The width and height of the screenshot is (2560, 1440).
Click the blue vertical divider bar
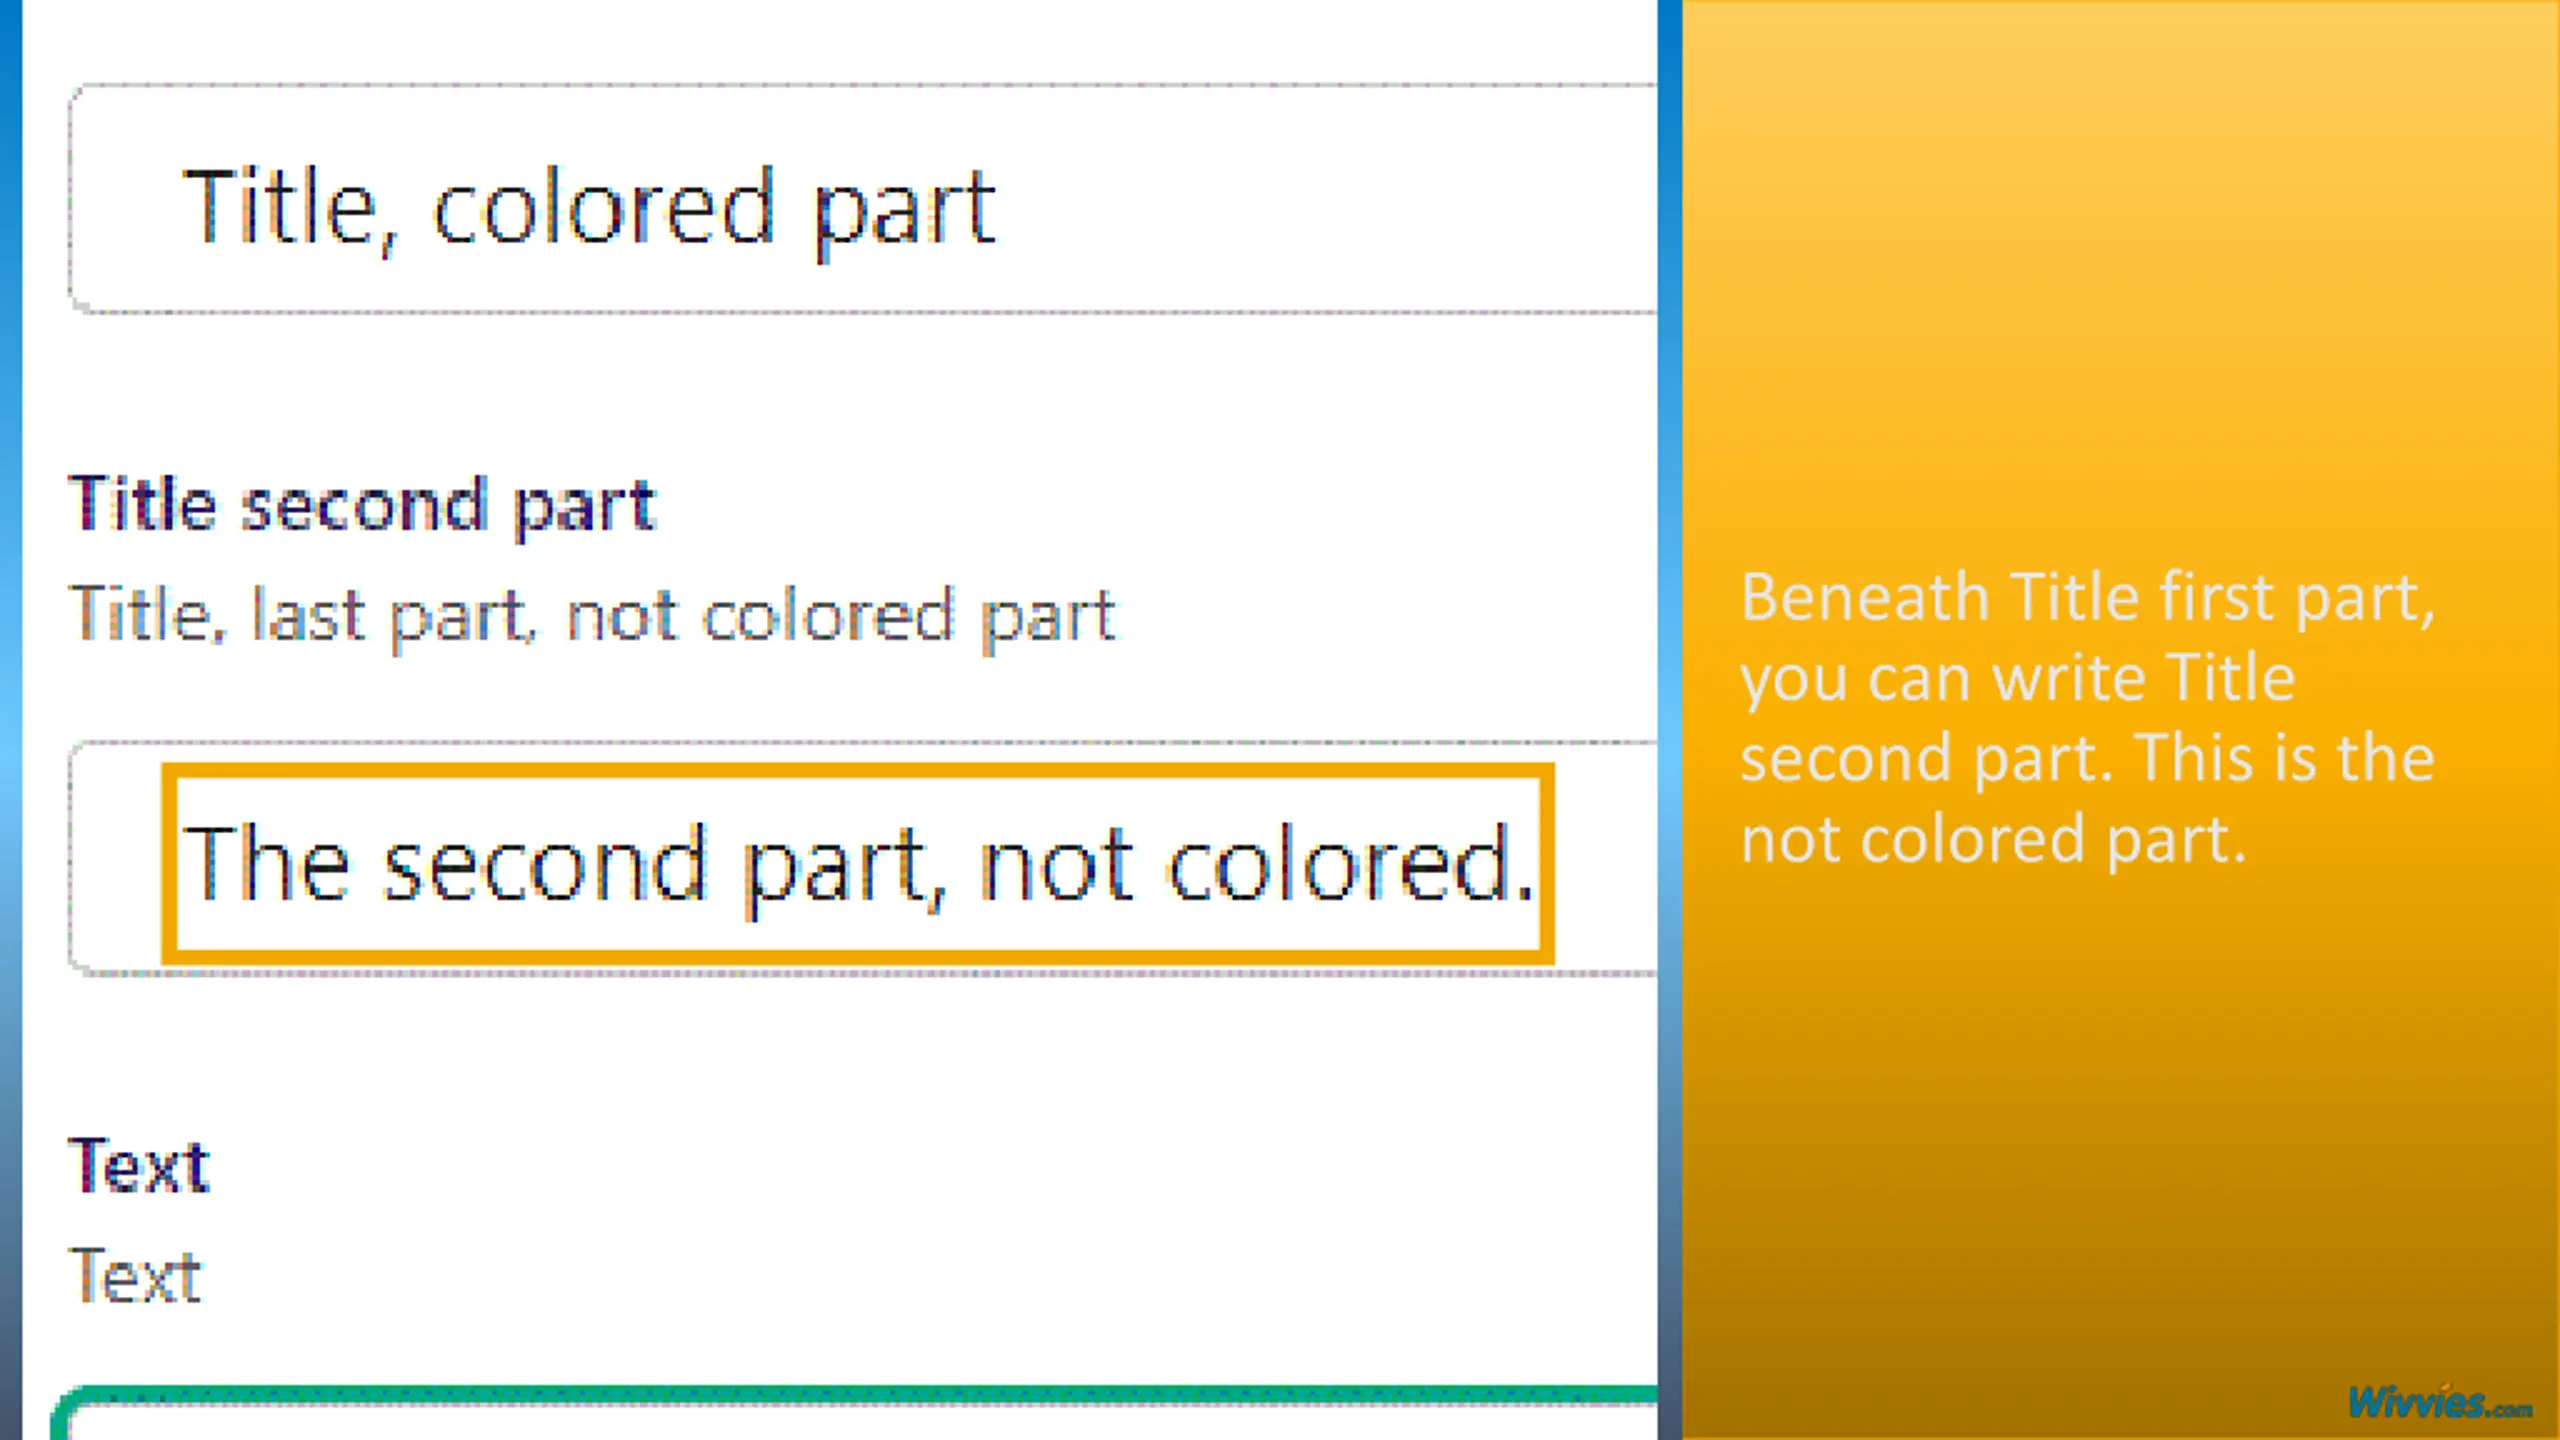pos(1669,700)
